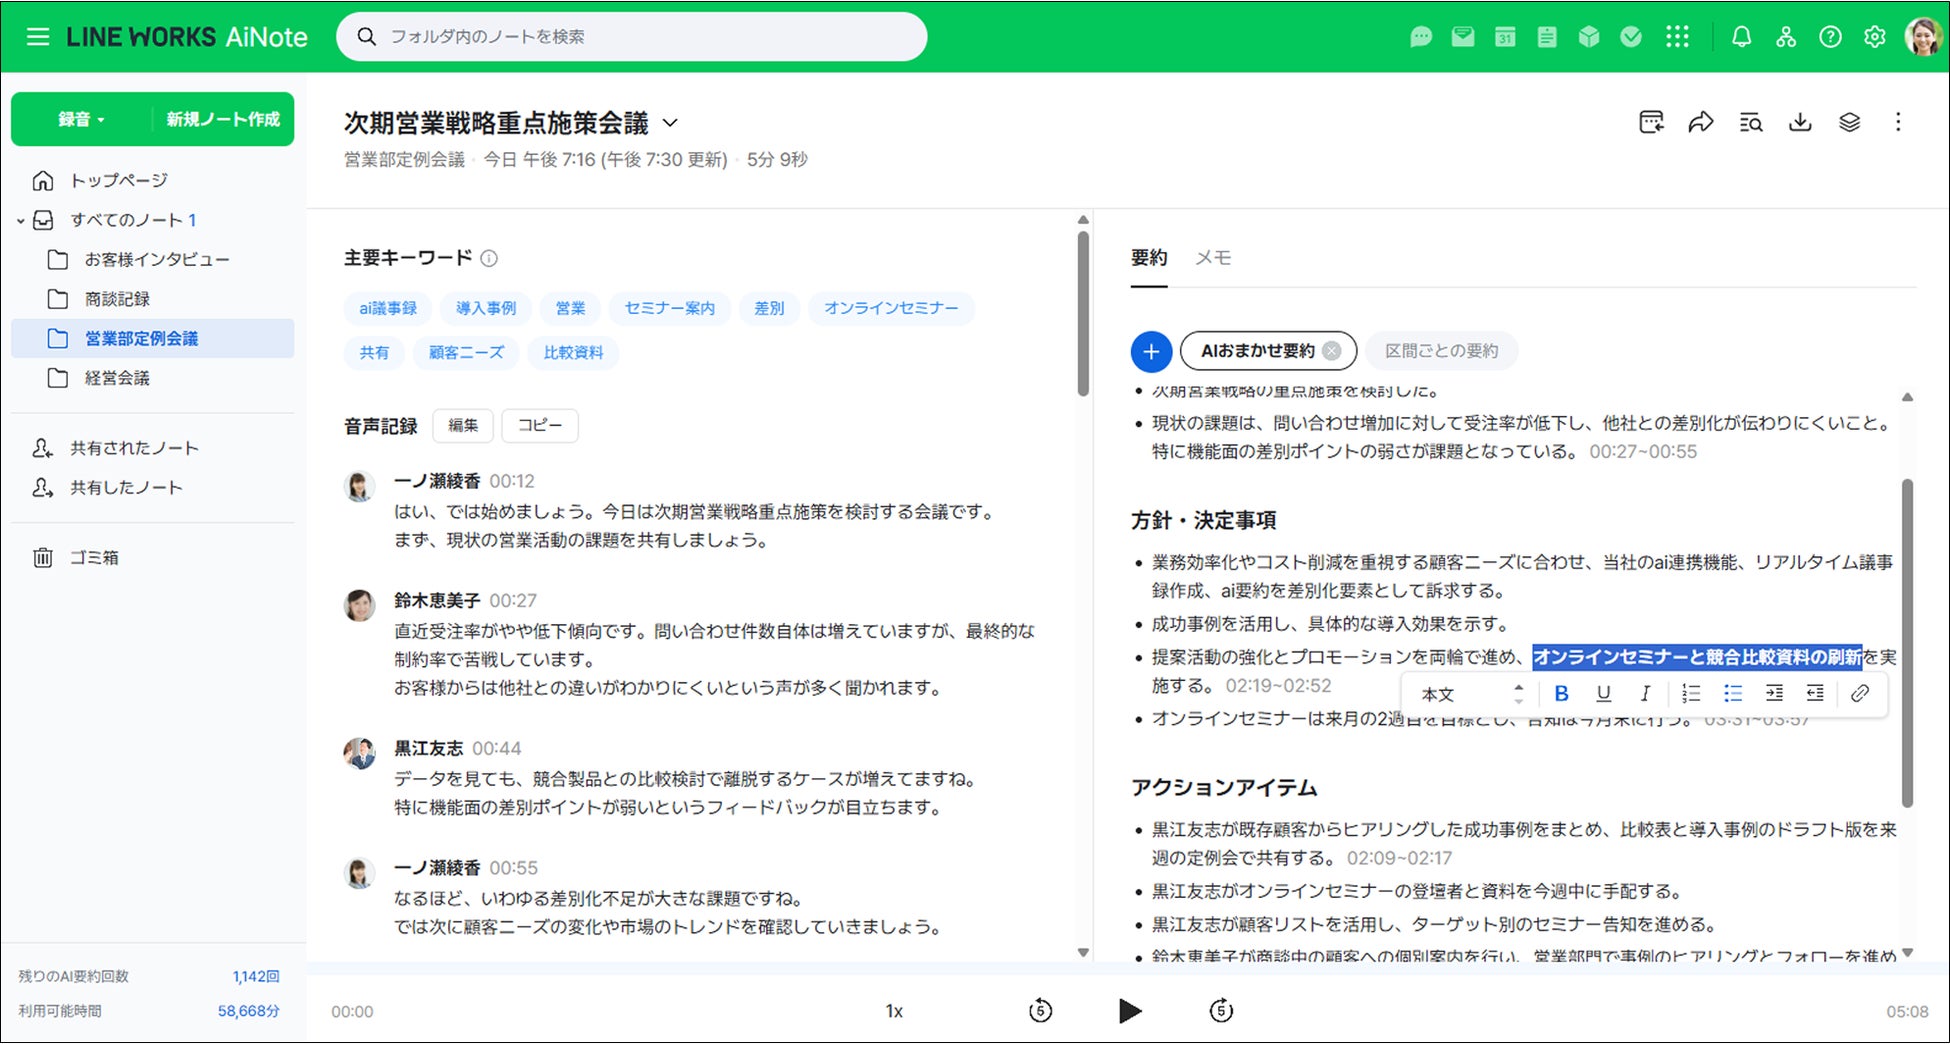Open the board document icon in header
This screenshot has width=1950, height=1044.
pos(1547,37)
